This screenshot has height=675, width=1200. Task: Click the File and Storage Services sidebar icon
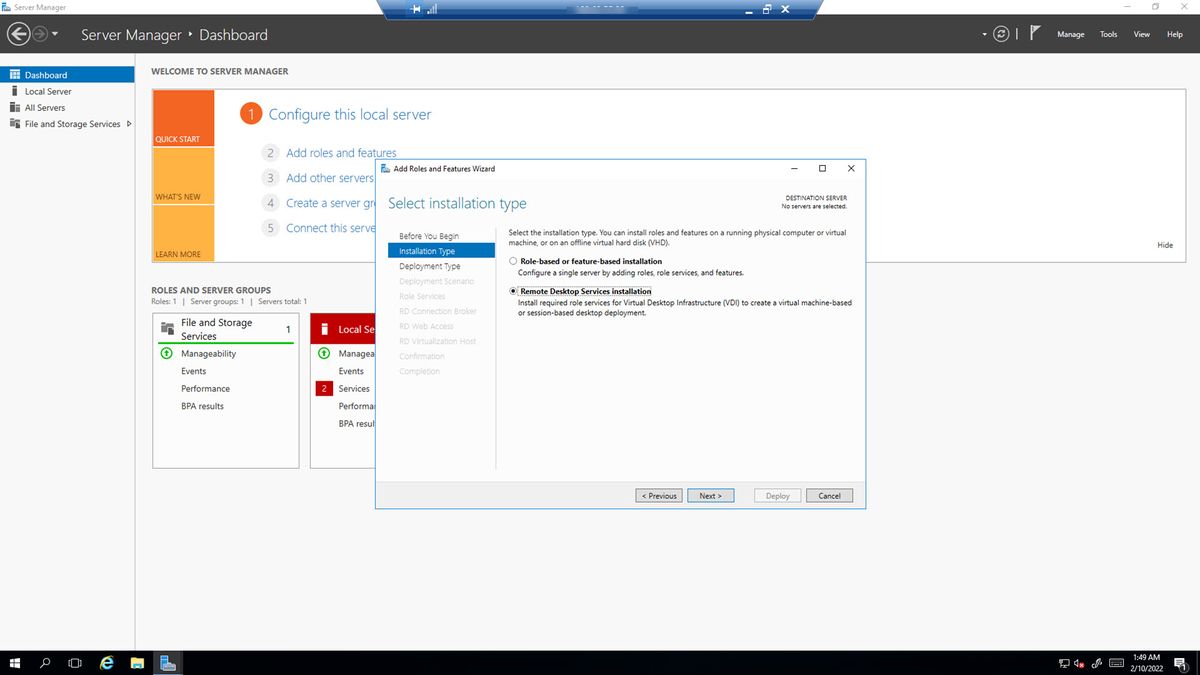pos(15,124)
